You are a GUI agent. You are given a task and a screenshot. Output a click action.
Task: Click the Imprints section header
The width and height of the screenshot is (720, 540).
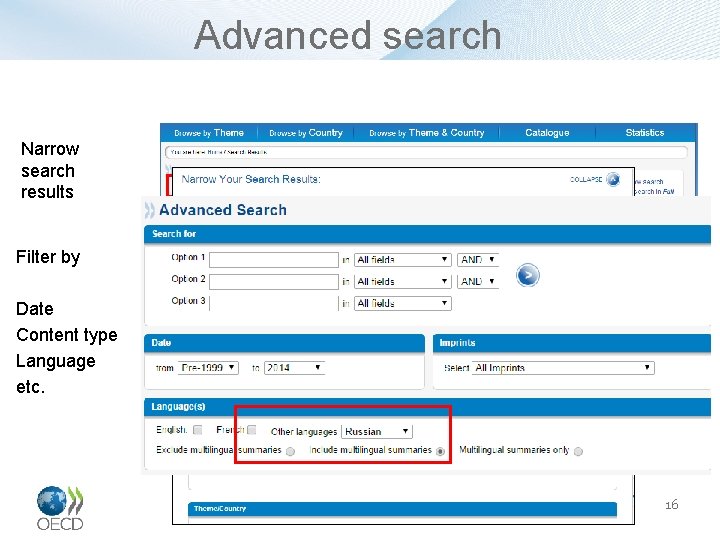[572, 343]
